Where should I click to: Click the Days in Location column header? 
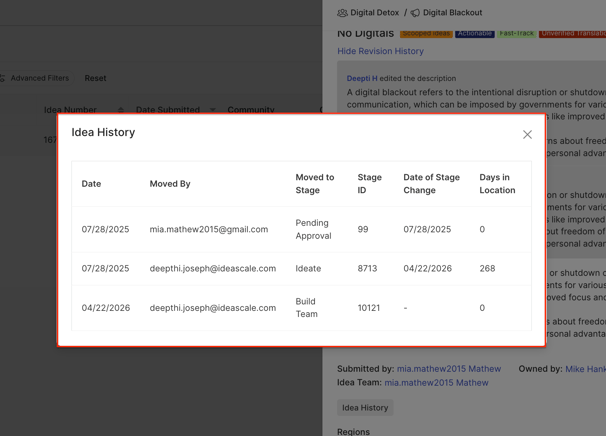pyautogui.click(x=497, y=184)
